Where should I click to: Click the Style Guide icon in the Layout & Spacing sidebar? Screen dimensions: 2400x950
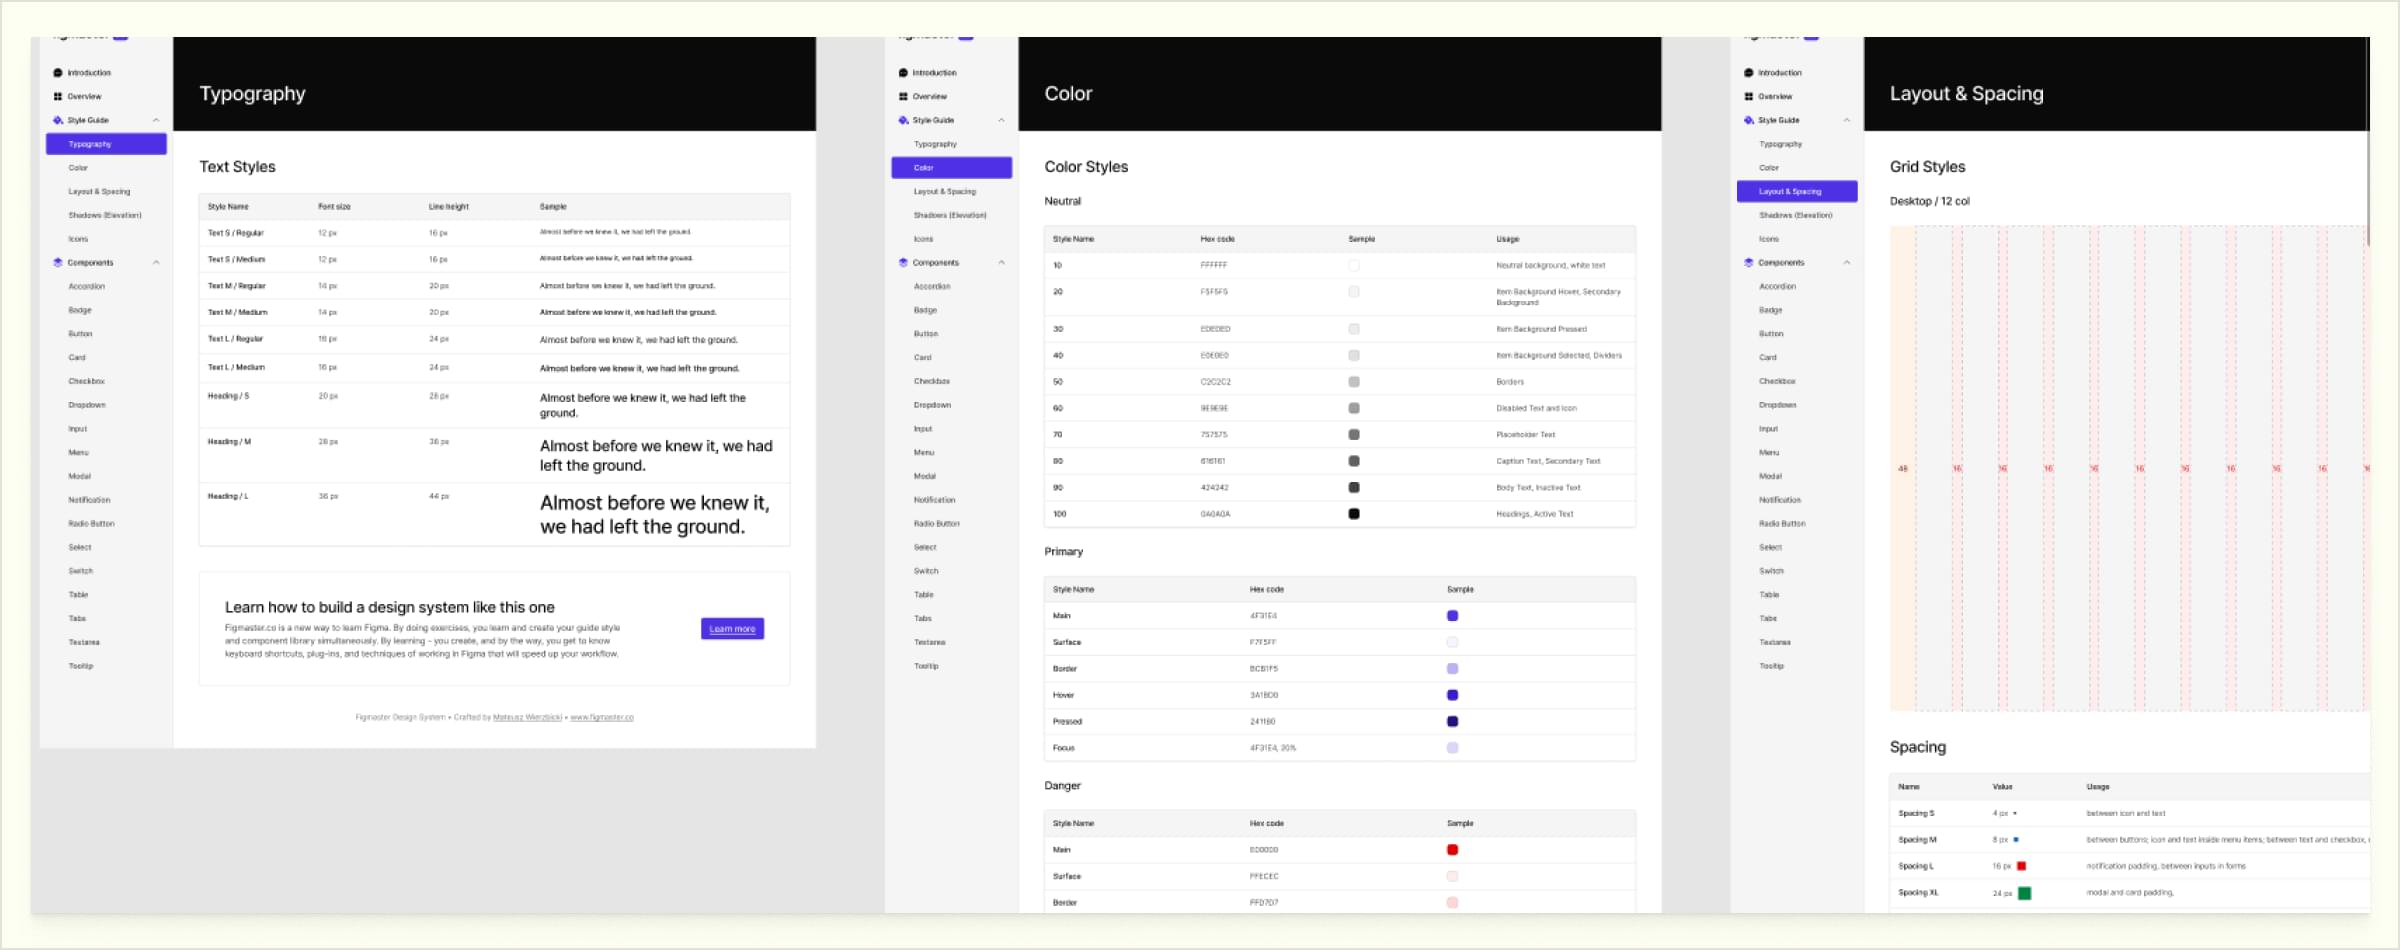pos(1749,120)
